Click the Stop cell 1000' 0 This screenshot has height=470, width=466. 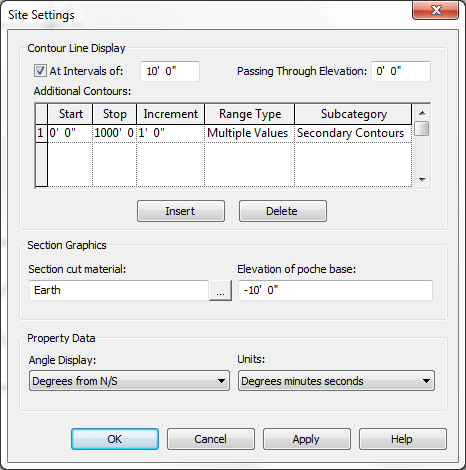pyautogui.click(x=115, y=133)
